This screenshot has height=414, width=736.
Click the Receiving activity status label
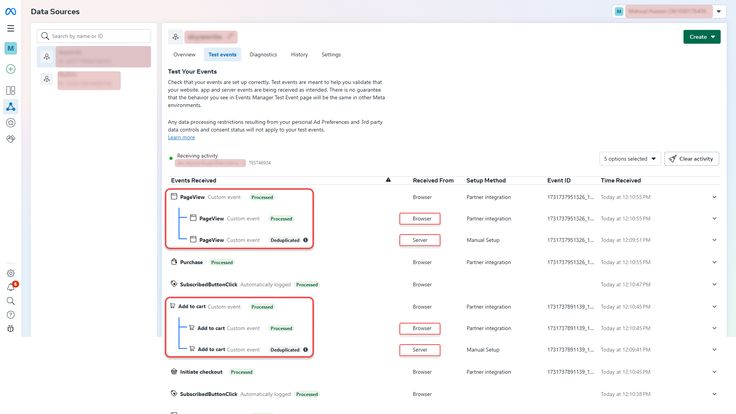[197, 155]
